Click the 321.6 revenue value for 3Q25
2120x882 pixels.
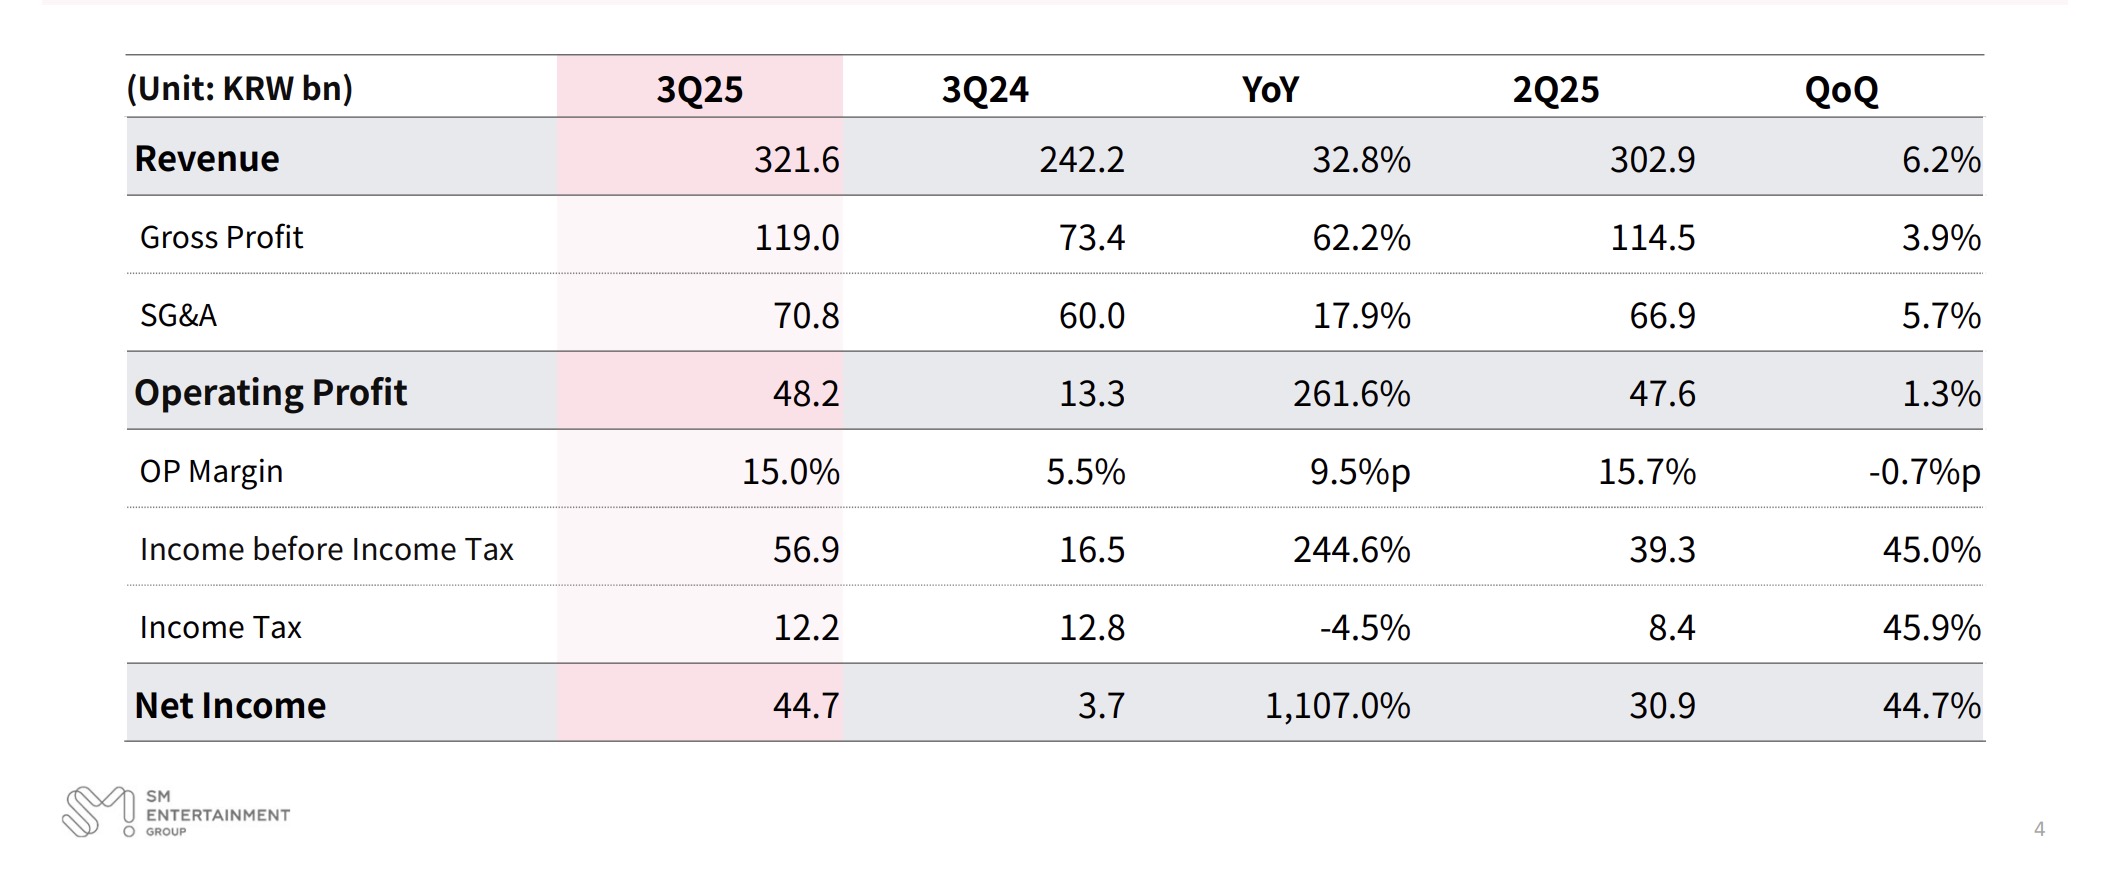tap(796, 160)
